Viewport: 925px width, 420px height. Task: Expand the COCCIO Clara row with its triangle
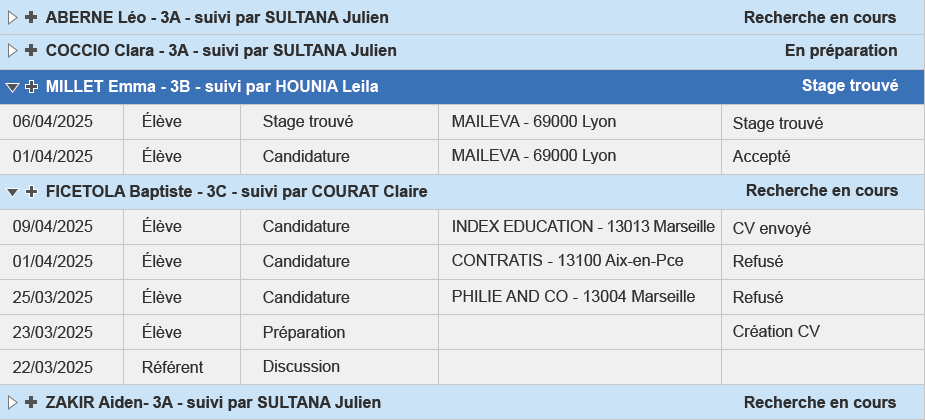[12, 51]
